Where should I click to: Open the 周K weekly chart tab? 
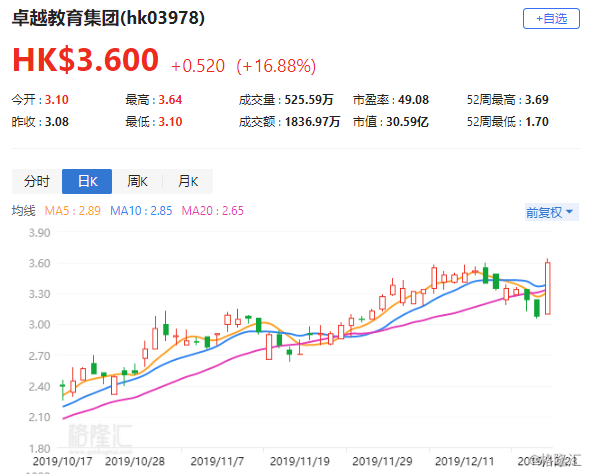pos(137,181)
